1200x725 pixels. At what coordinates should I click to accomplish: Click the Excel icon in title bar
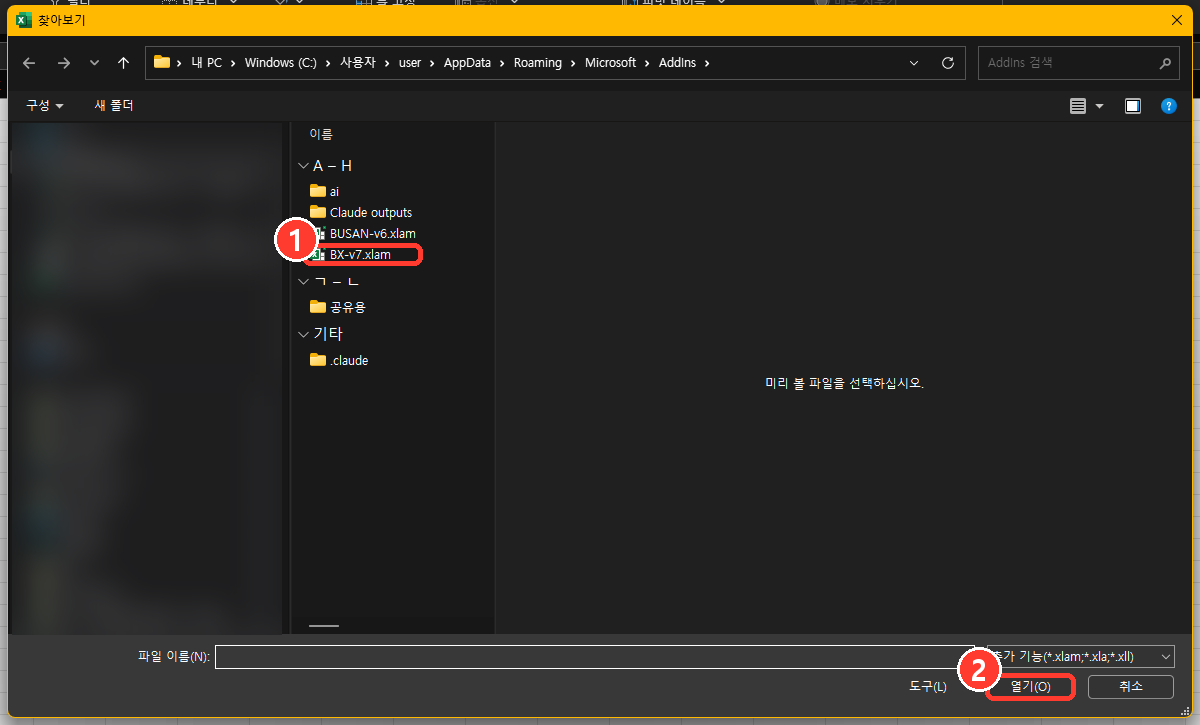24,19
